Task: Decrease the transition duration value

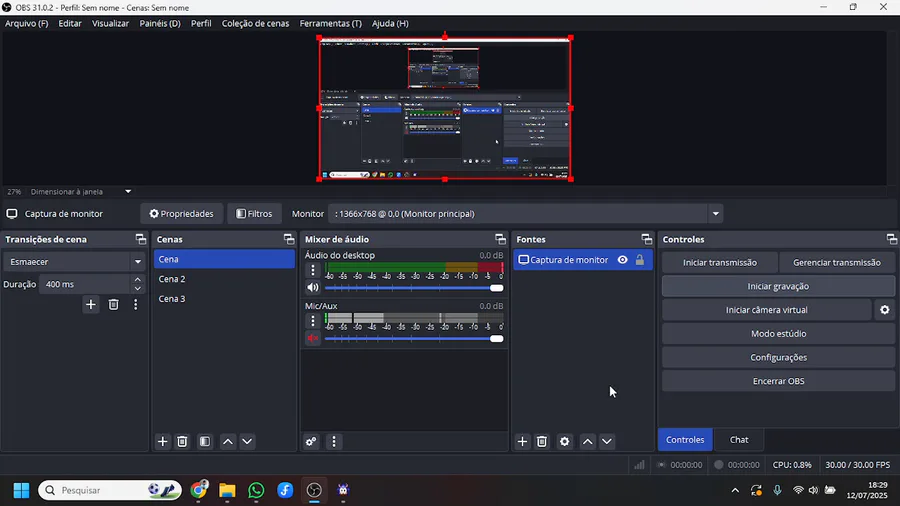Action: coord(138,289)
